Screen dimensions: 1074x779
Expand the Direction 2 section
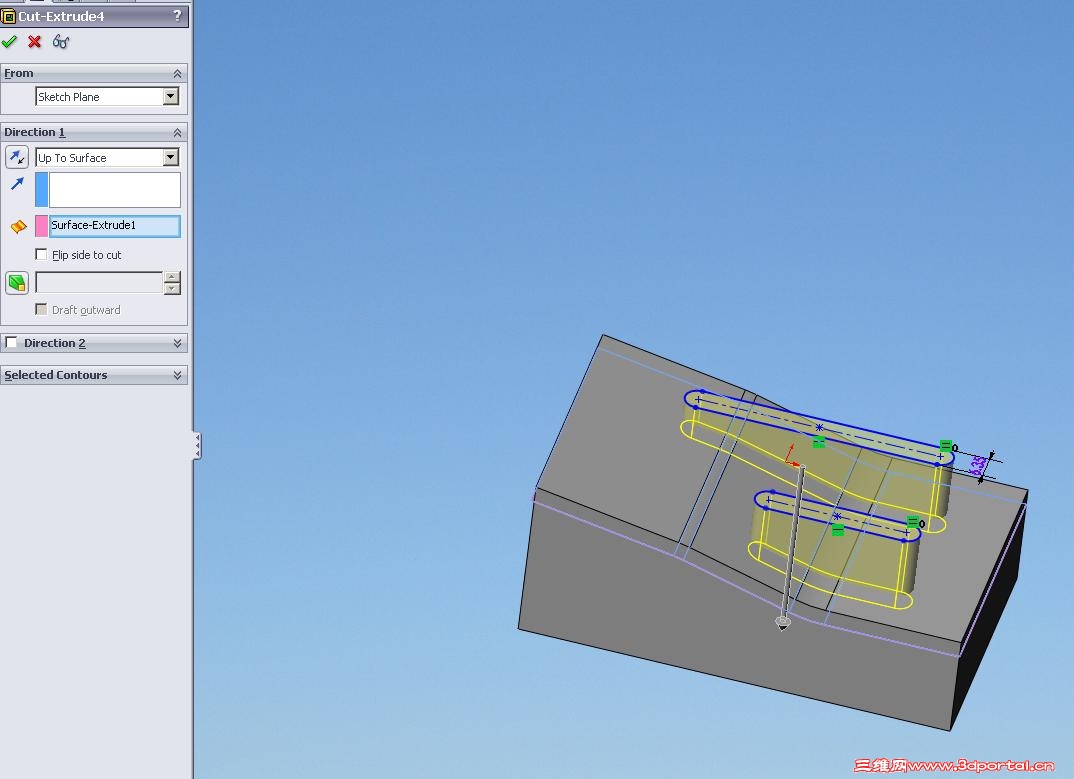(177, 343)
